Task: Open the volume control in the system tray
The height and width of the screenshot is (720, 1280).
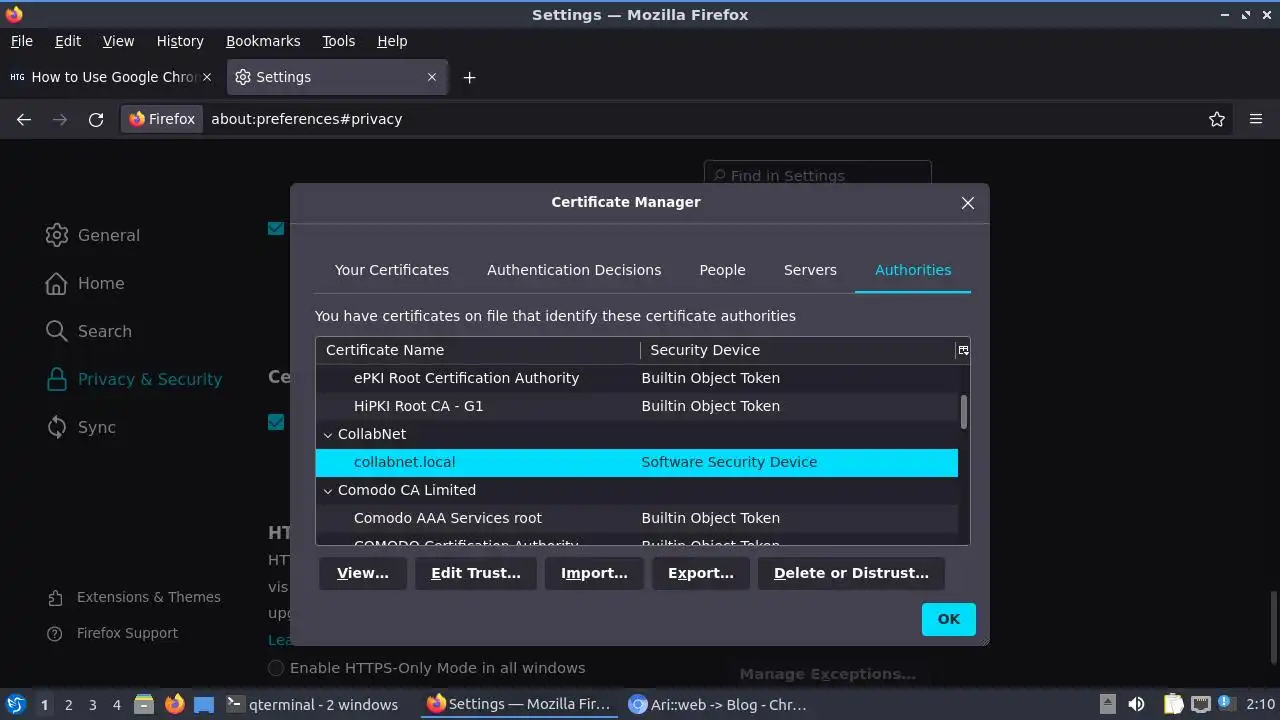Action: [x=1136, y=704]
